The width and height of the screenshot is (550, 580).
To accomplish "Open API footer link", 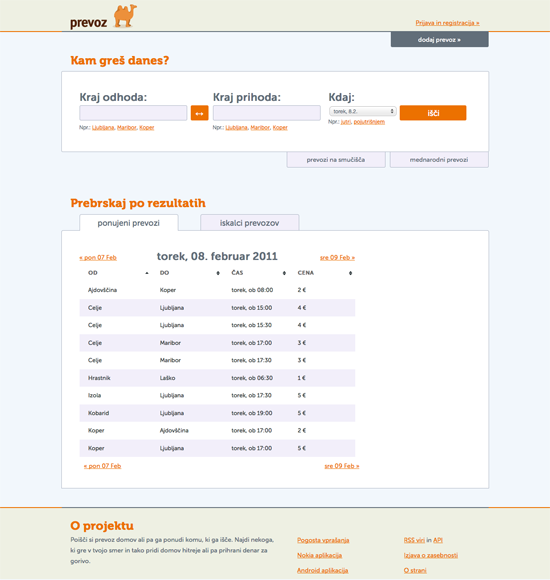I will click(438, 540).
